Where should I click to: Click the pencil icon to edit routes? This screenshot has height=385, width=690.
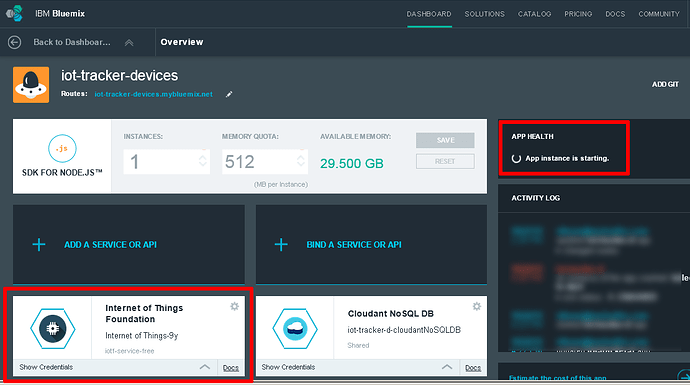[229, 94]
